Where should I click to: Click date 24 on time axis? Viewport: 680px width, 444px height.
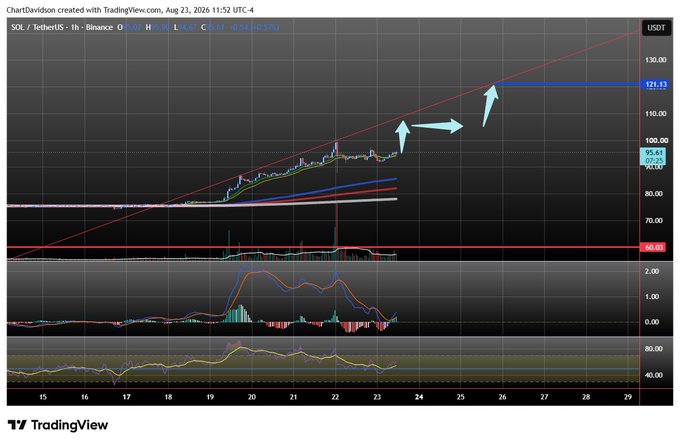coord(419,397)
